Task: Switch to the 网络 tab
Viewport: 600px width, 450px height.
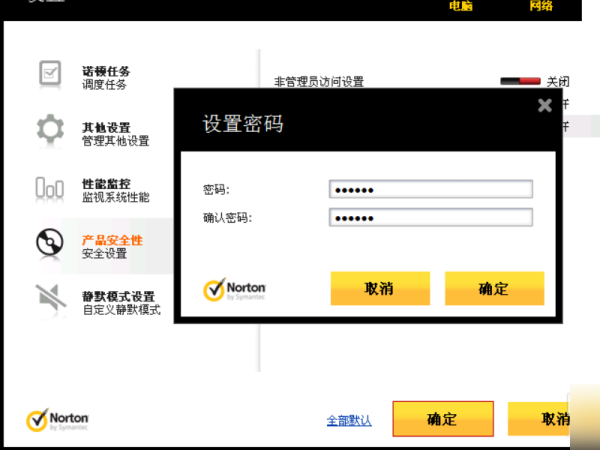Action: [x=541, y=6]
